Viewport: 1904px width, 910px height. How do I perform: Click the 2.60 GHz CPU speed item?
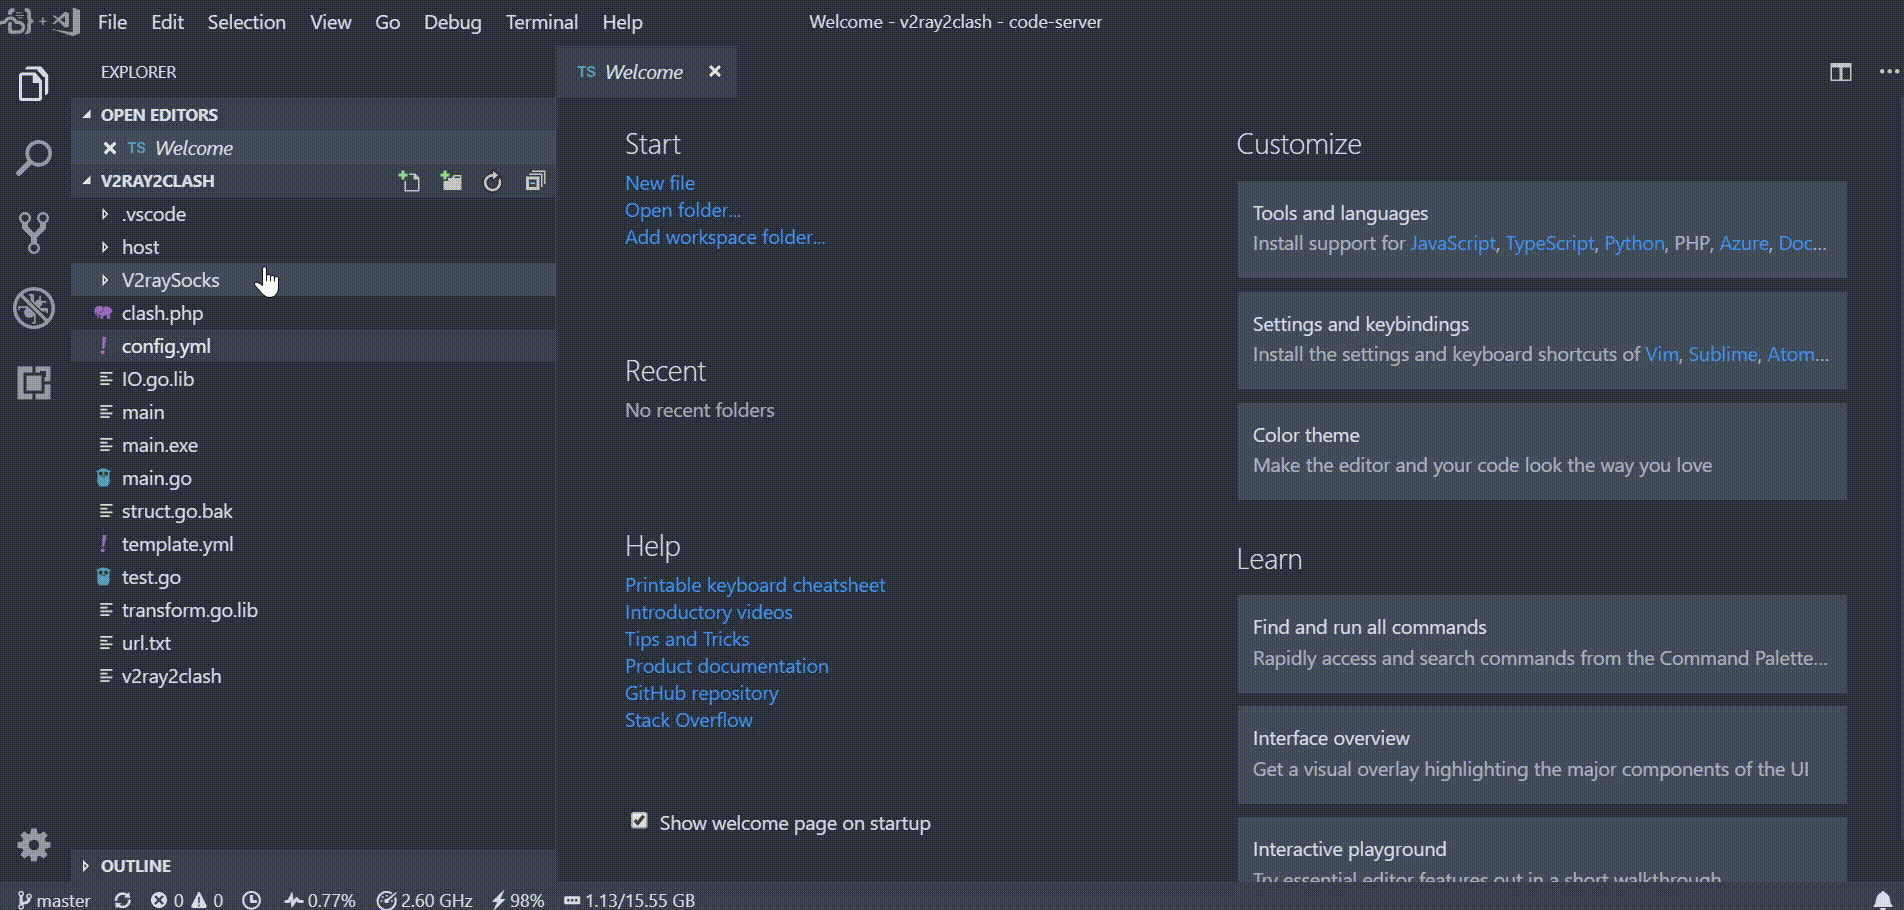424,900
